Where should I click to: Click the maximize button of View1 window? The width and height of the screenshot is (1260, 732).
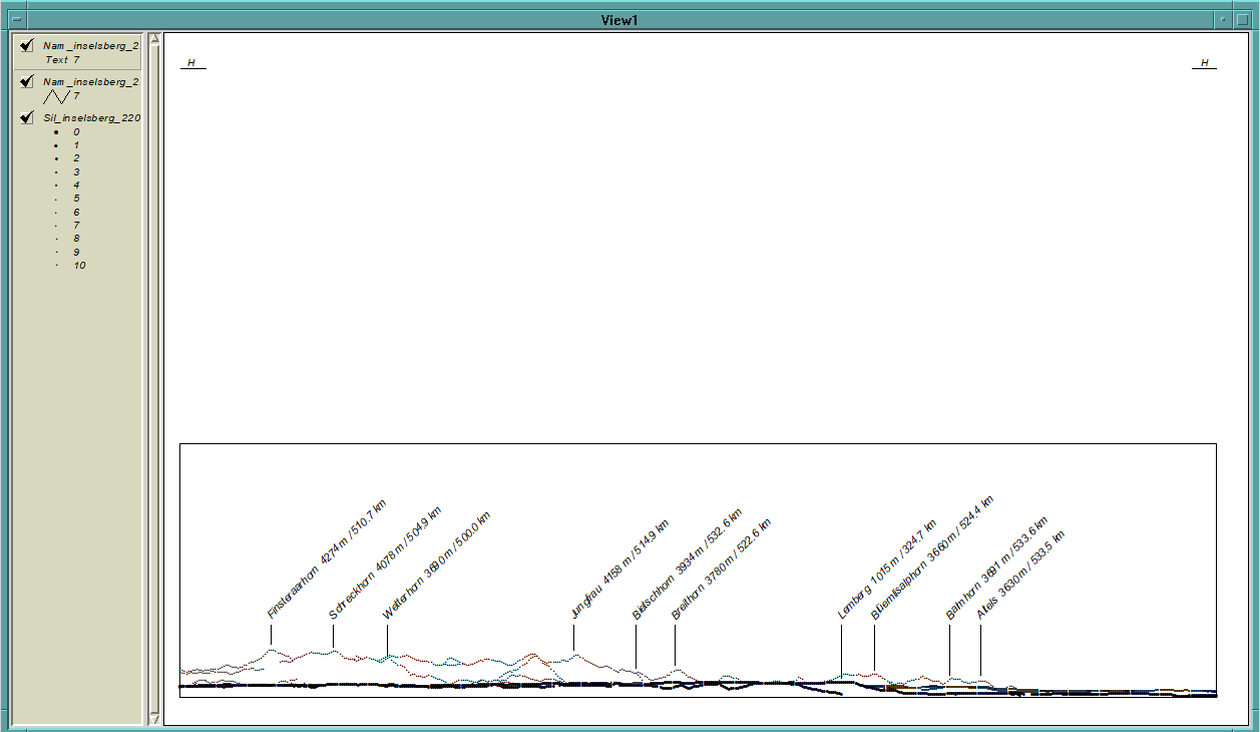(x=1243, y=20)
